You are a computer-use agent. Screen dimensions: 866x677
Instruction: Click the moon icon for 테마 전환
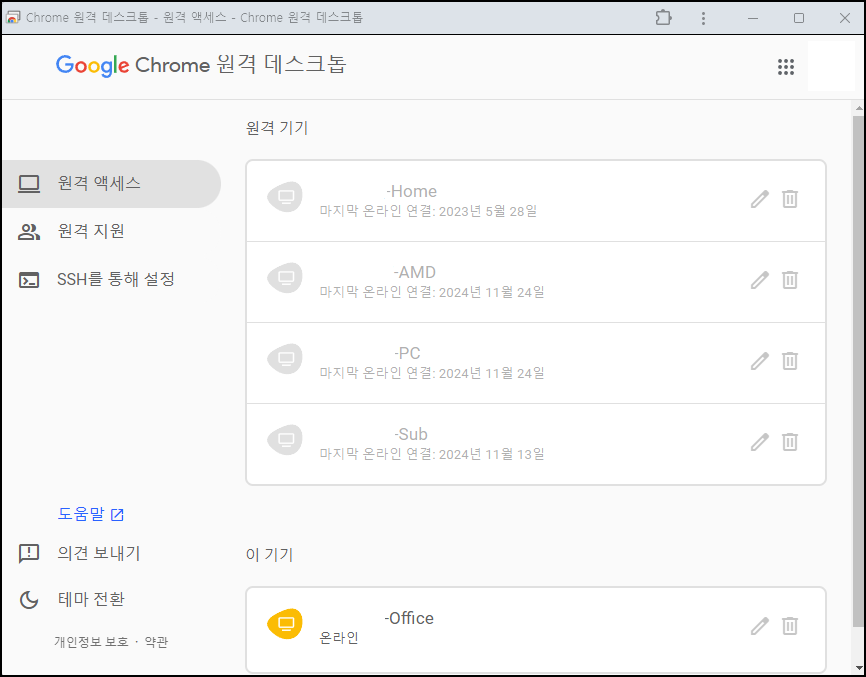click(29, 600)
